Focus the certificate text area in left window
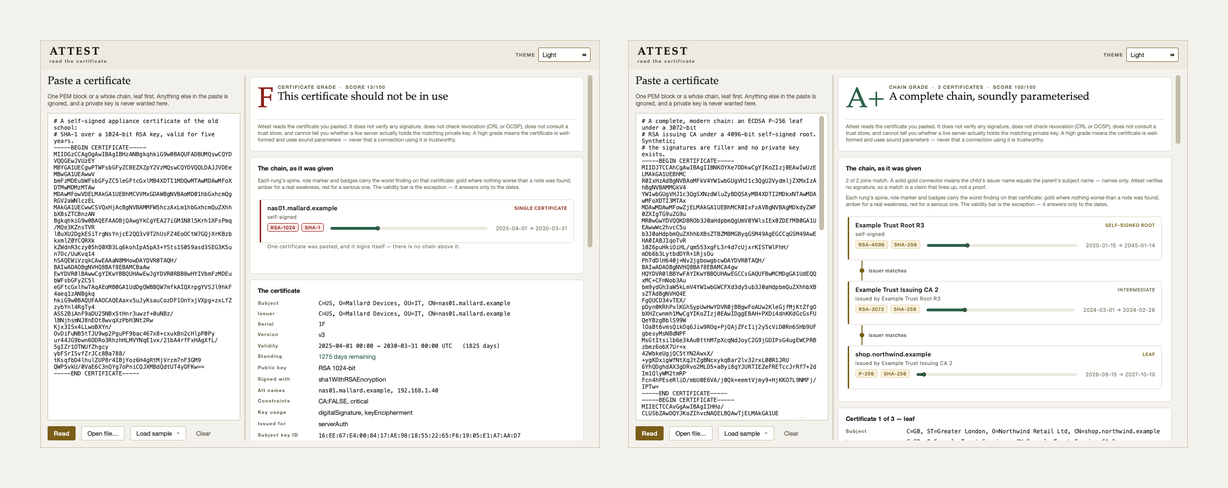Viewport: 1228px width, 488px height. (144, 265)
